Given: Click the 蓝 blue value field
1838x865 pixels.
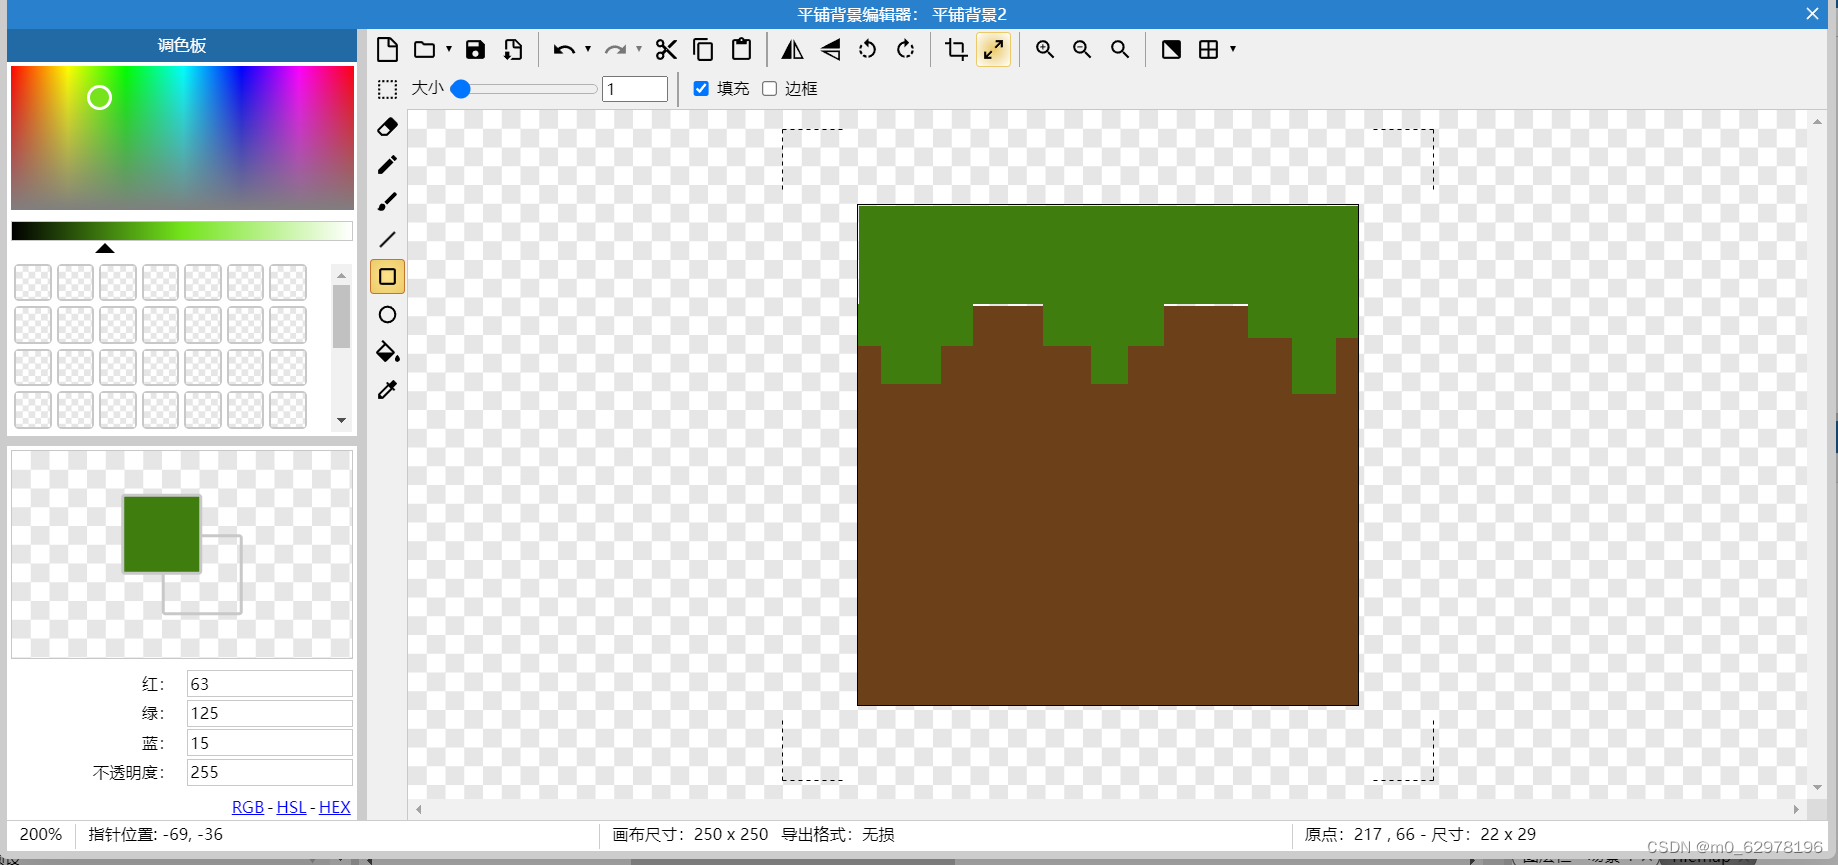Looking at the screenshot, I should coord(270,743).
